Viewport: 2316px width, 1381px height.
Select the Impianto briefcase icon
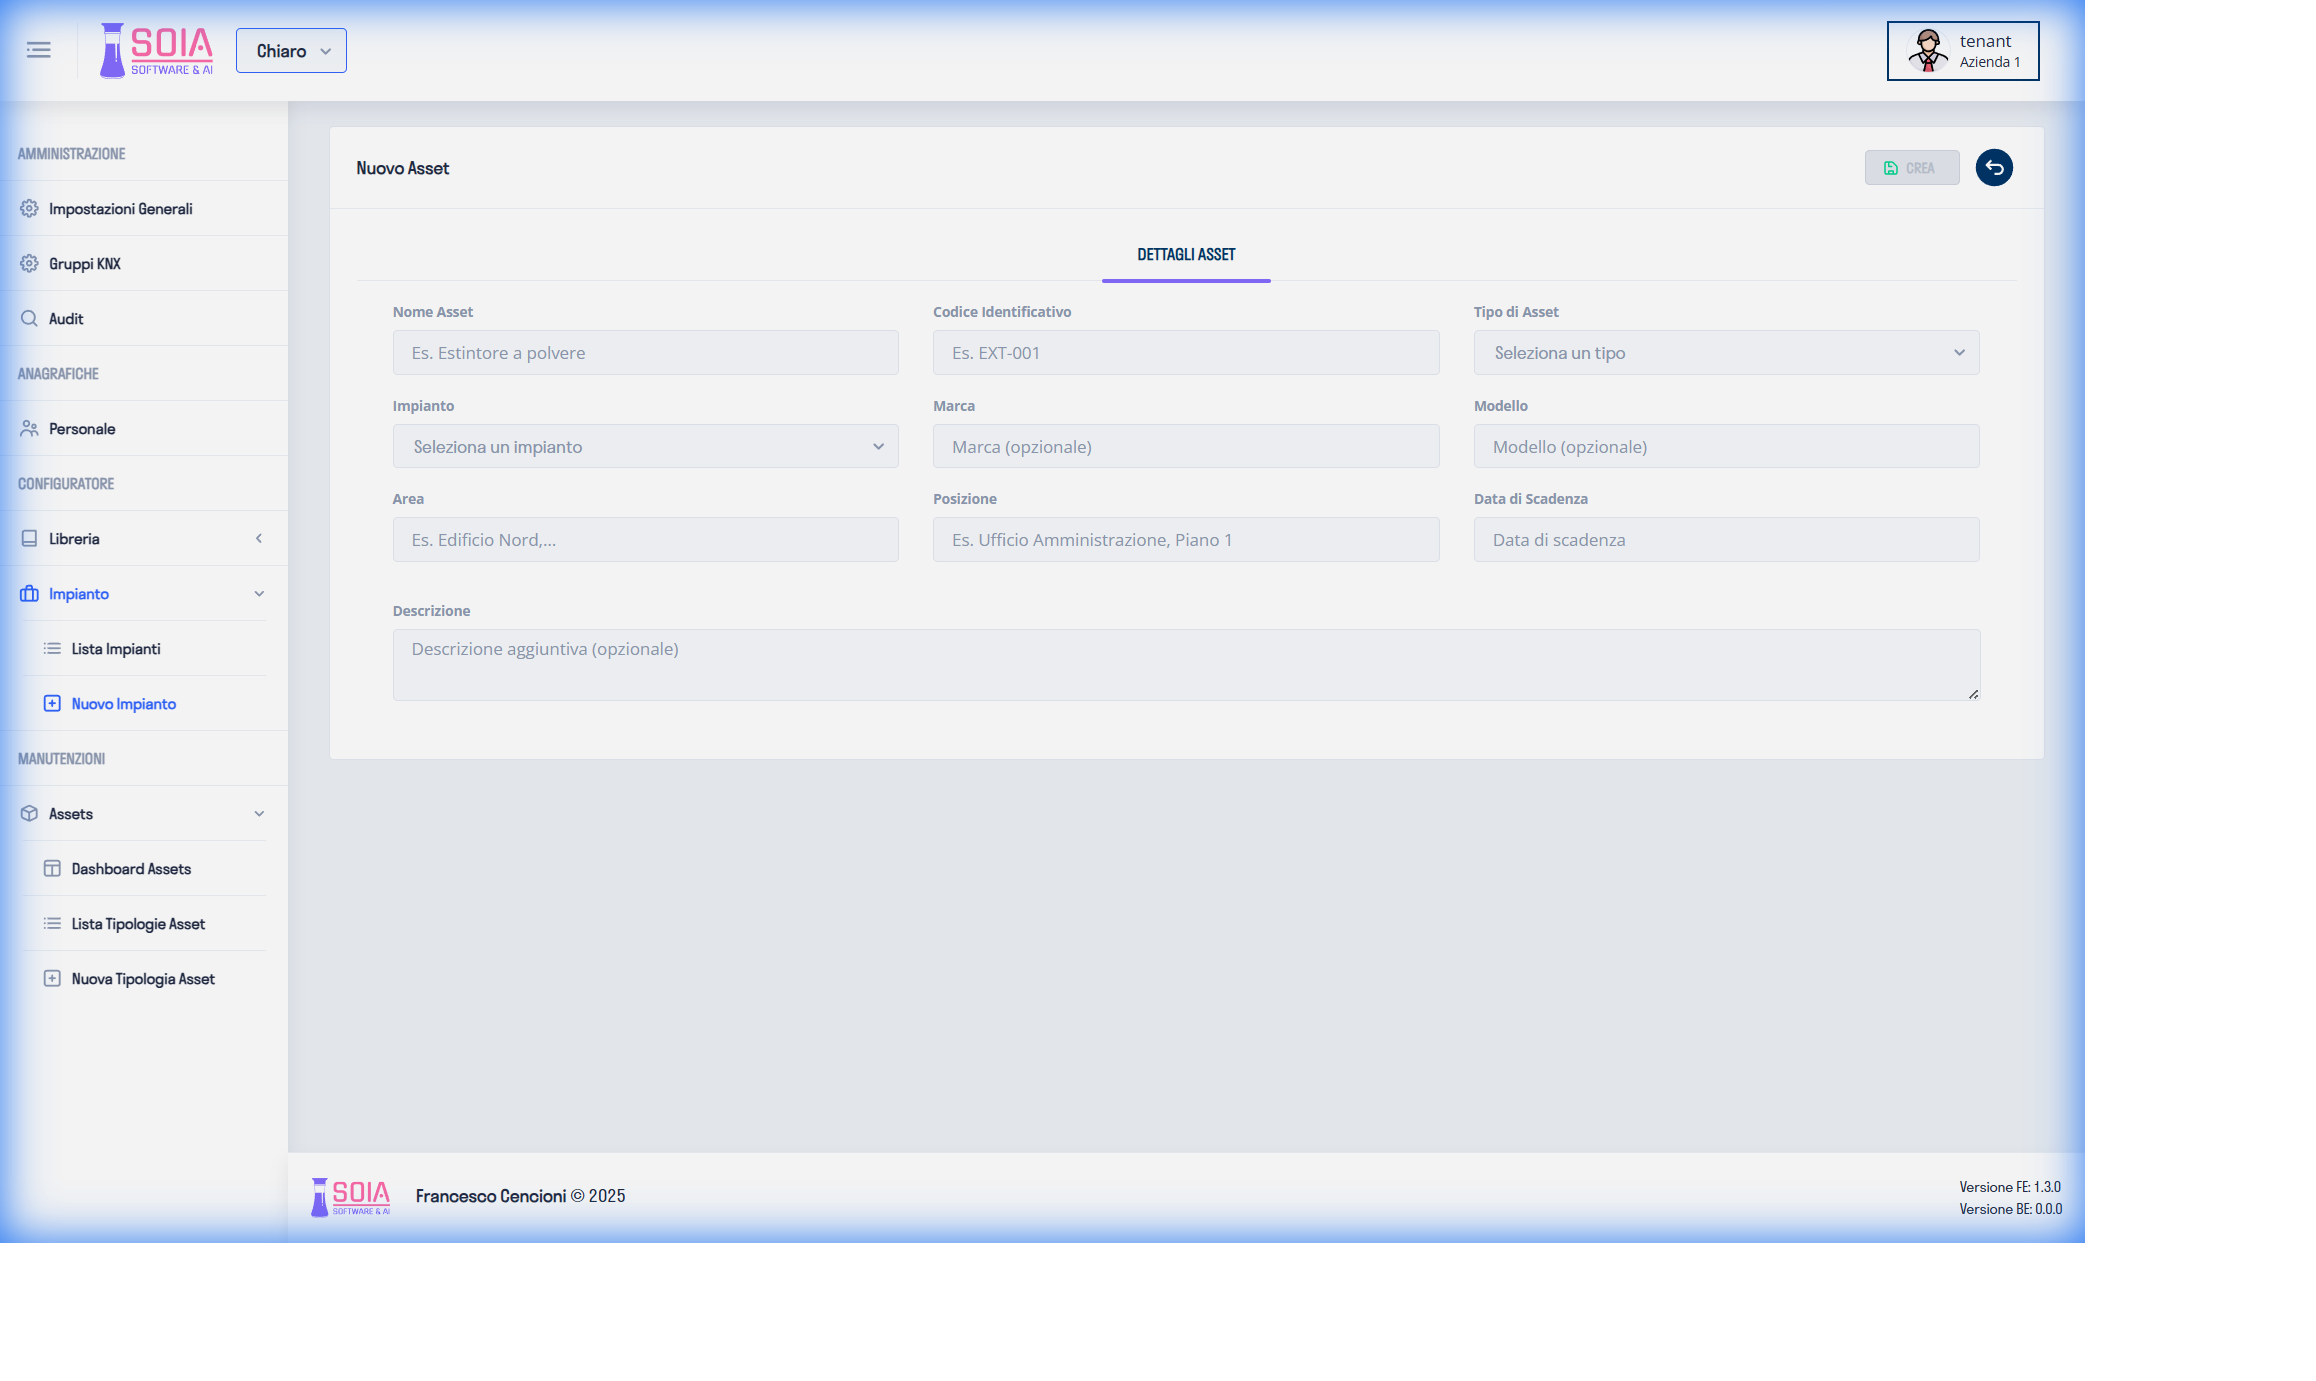coord(28,593)
